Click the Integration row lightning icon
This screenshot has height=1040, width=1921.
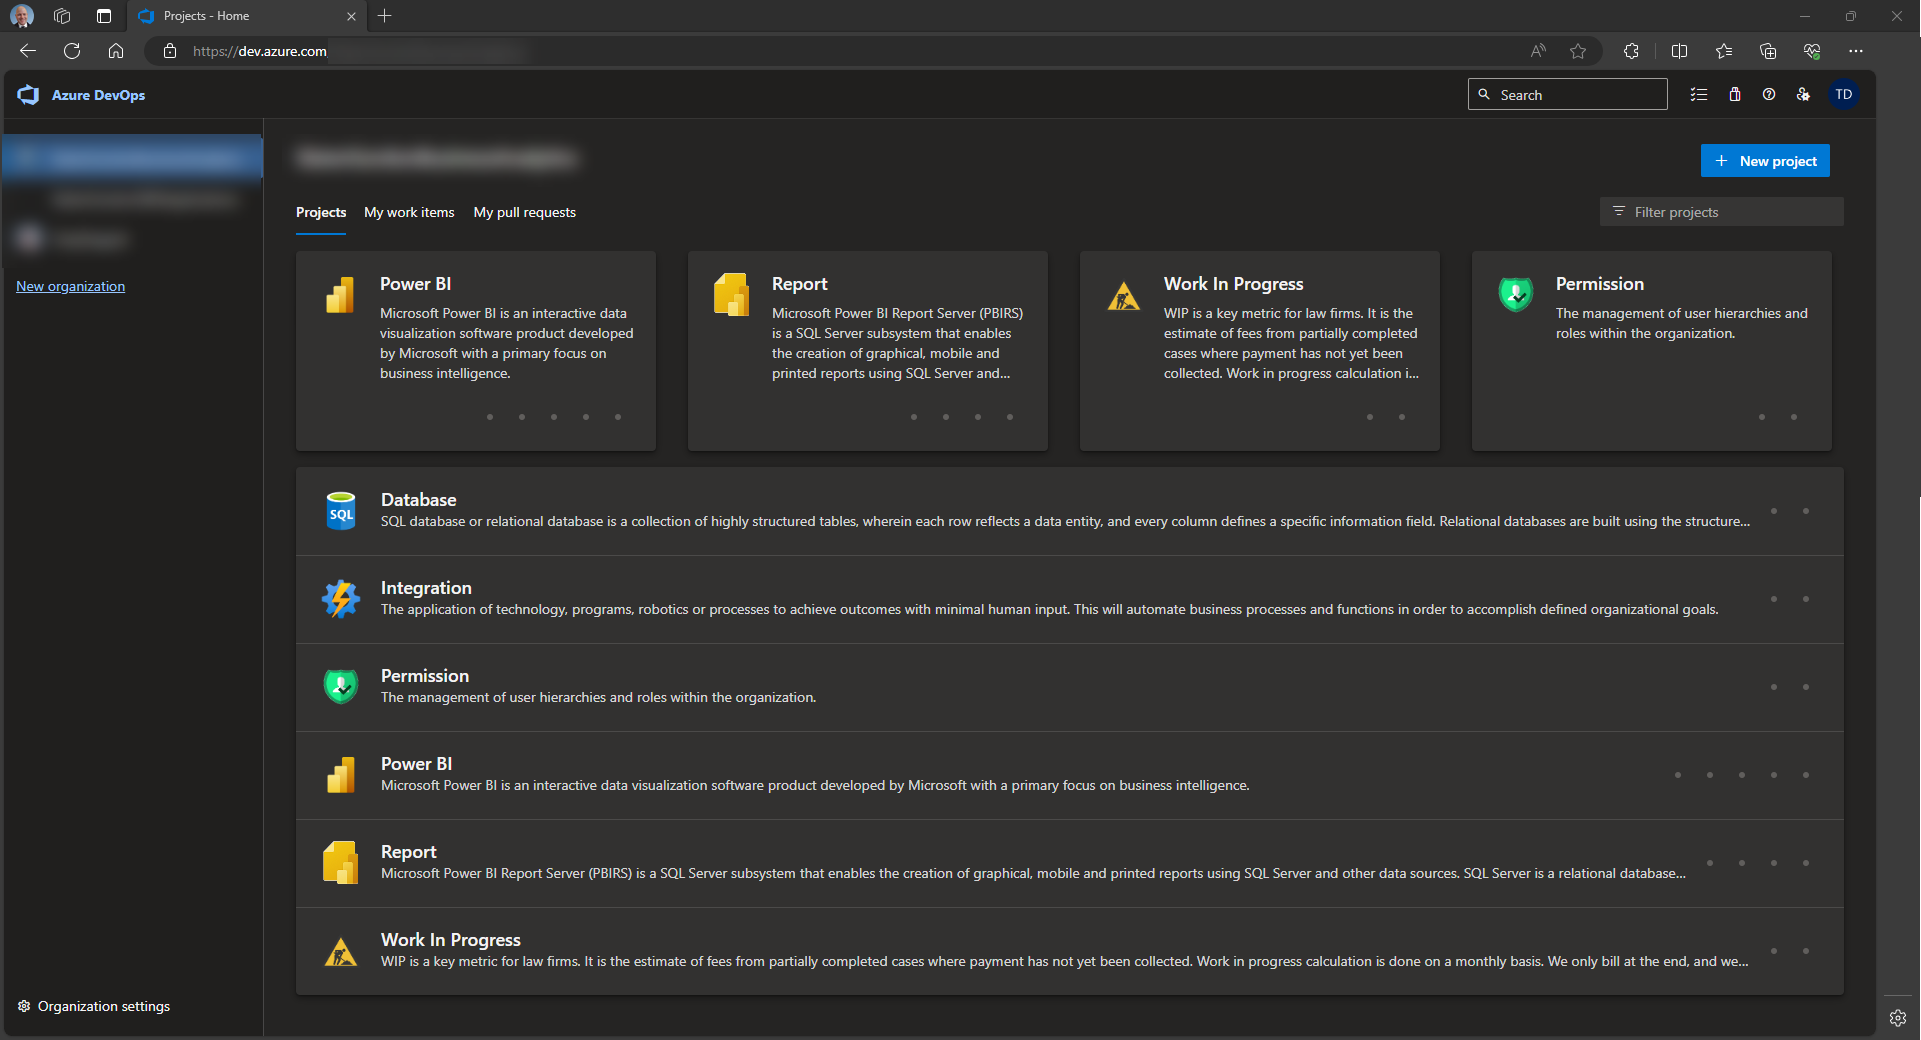pyautogui.click(x=341, y=599)
